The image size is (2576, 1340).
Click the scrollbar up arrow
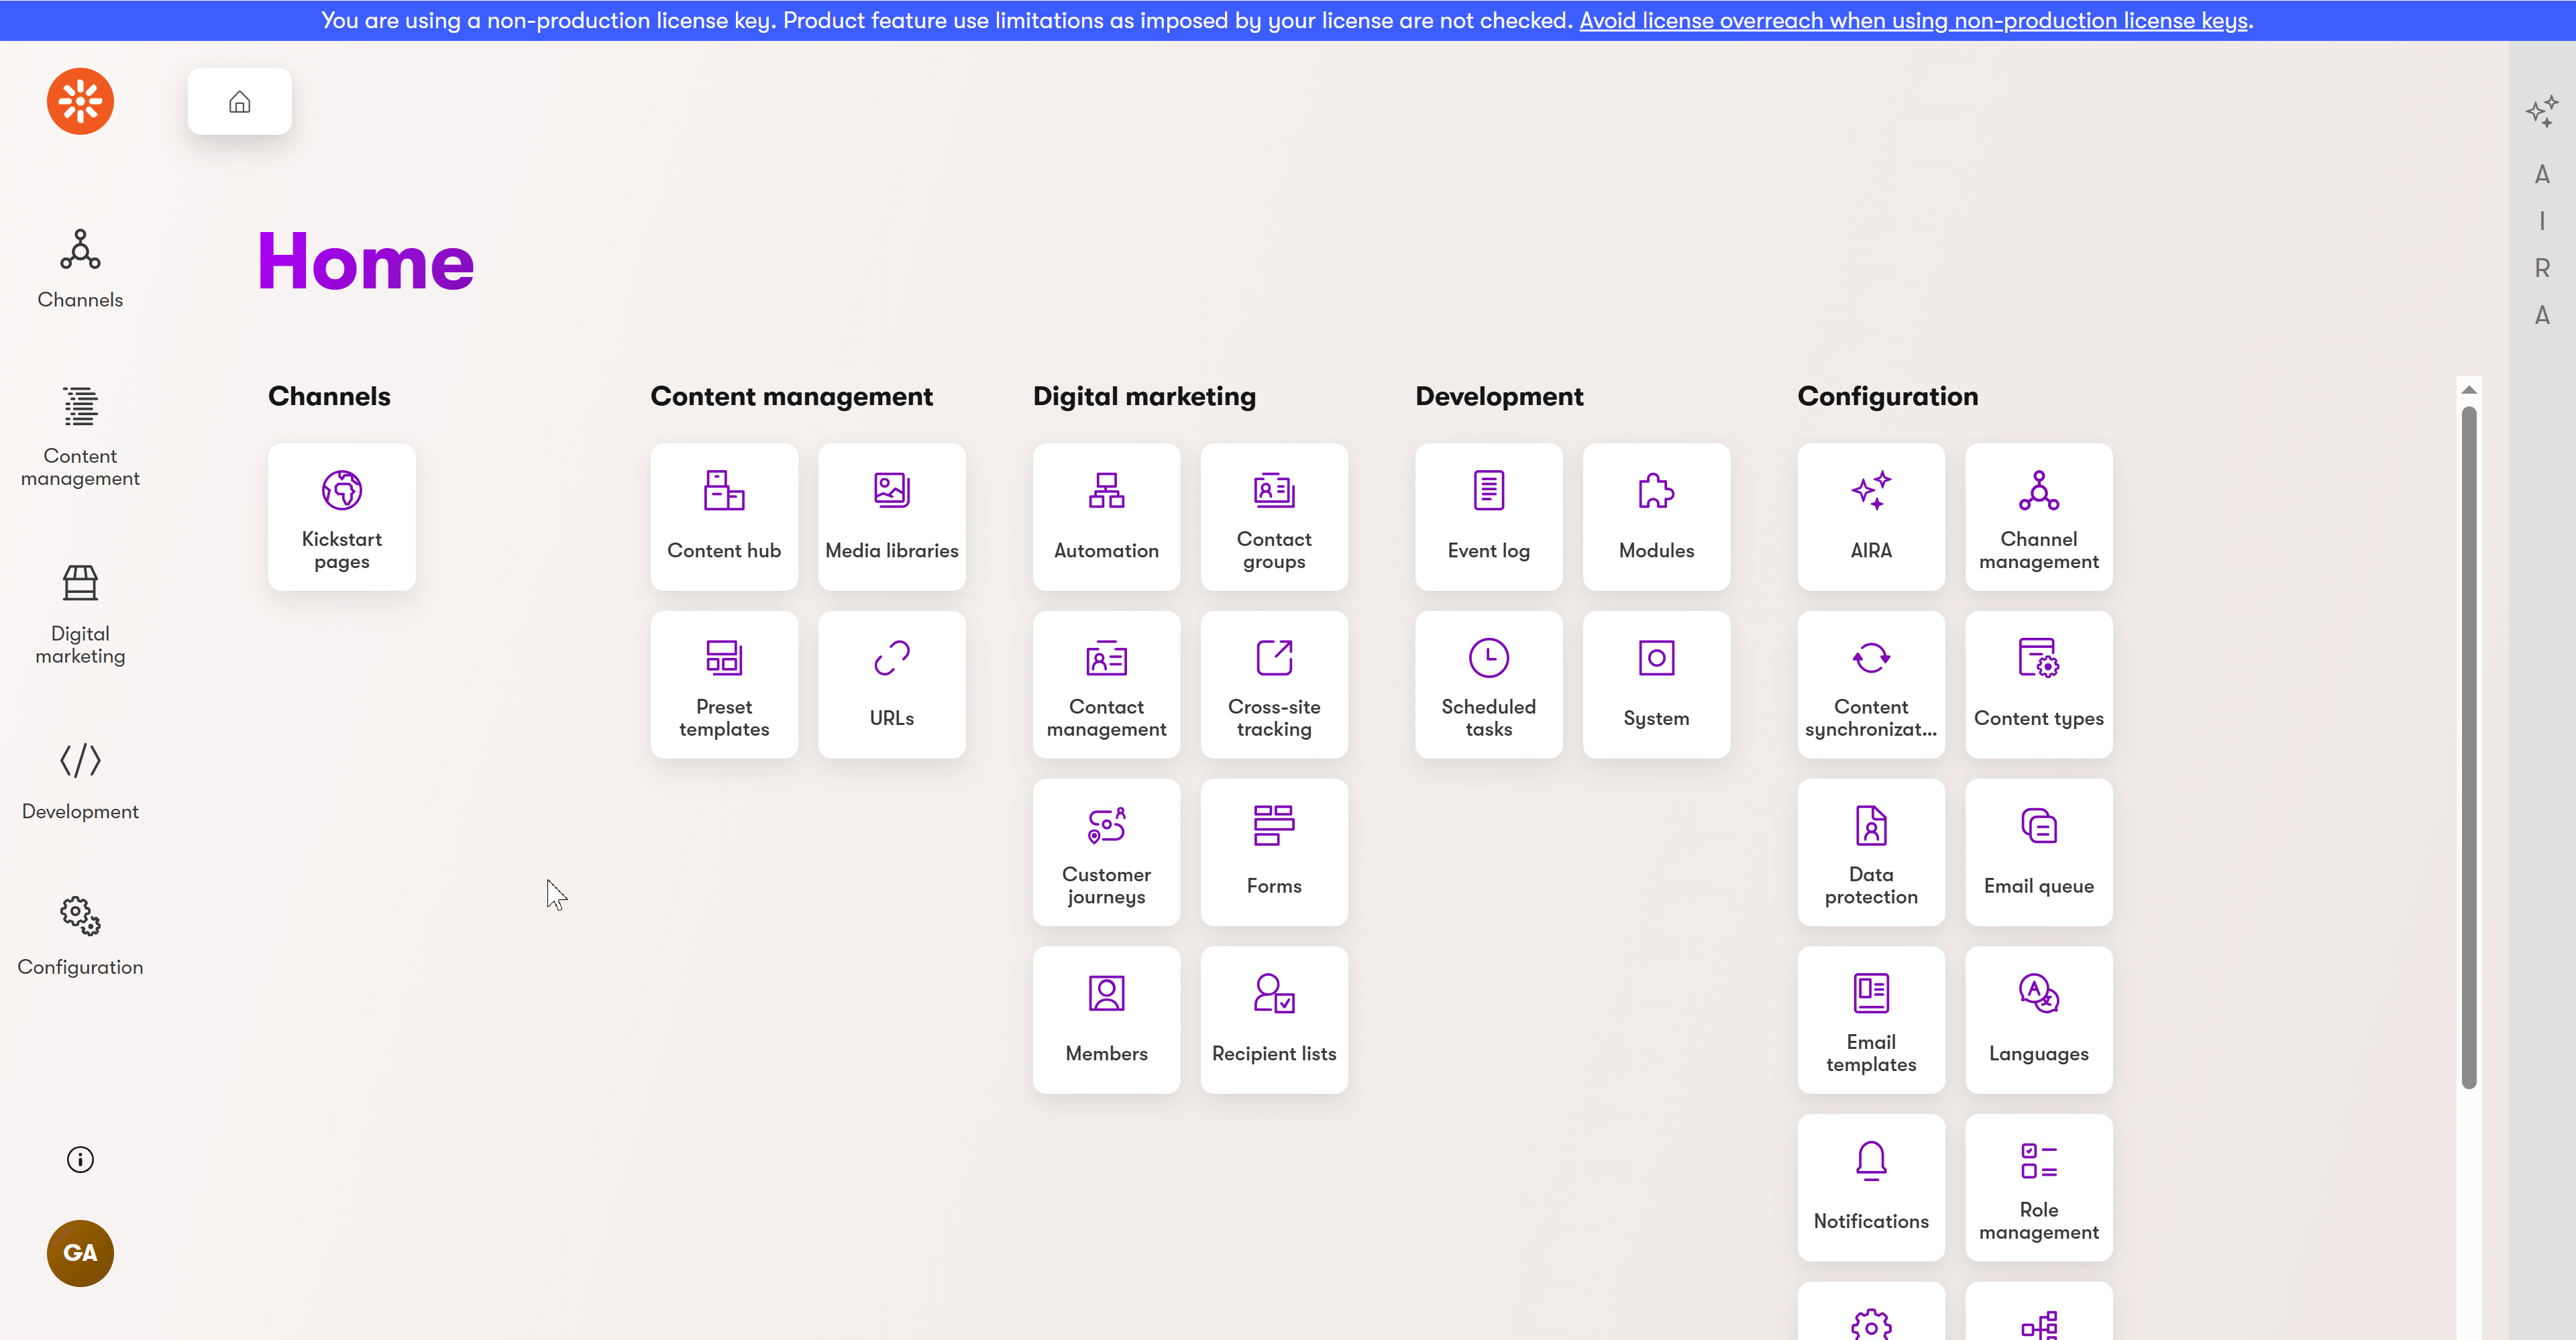(2469, 390)
